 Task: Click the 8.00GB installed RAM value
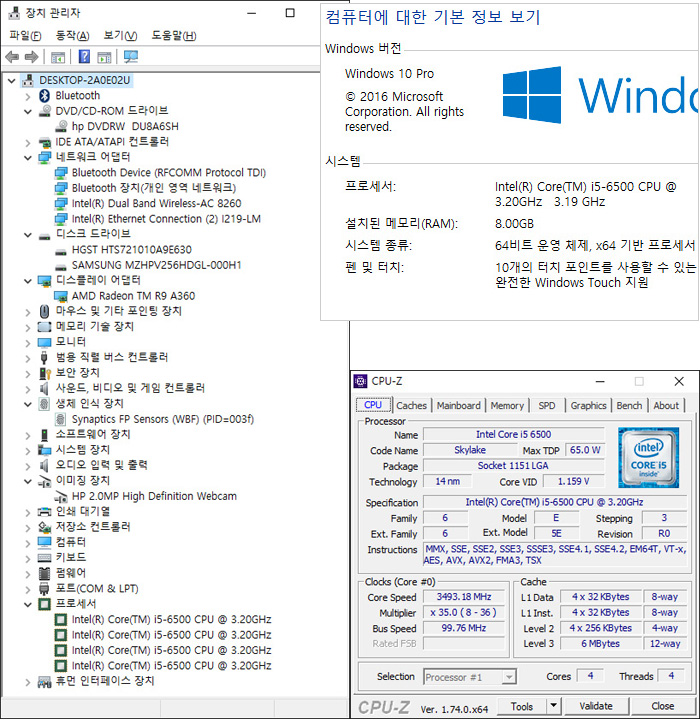click(514, 224)
